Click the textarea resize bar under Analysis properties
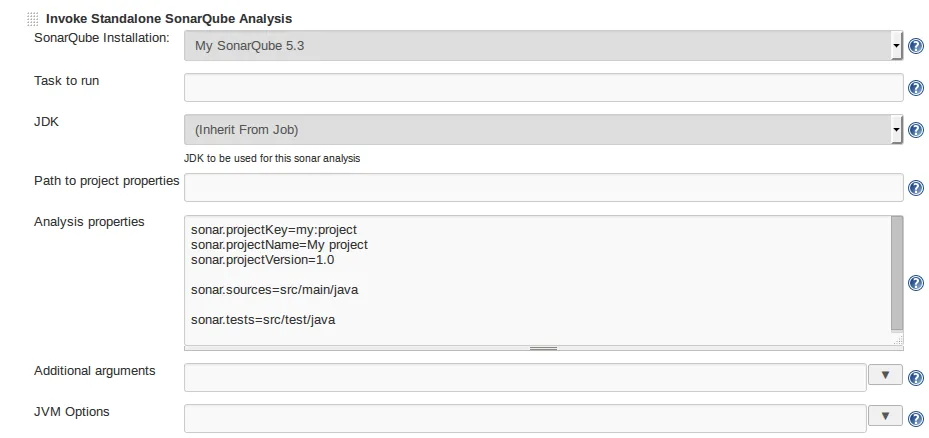Screen dimensions: 929x438 point(543,348)
